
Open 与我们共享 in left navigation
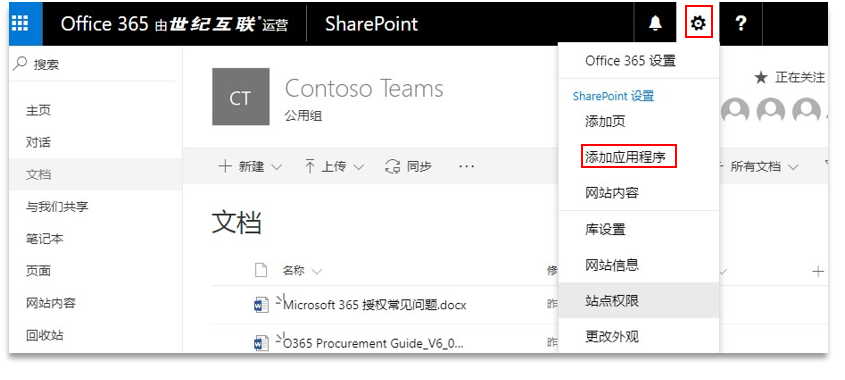(x=57, y=206)
